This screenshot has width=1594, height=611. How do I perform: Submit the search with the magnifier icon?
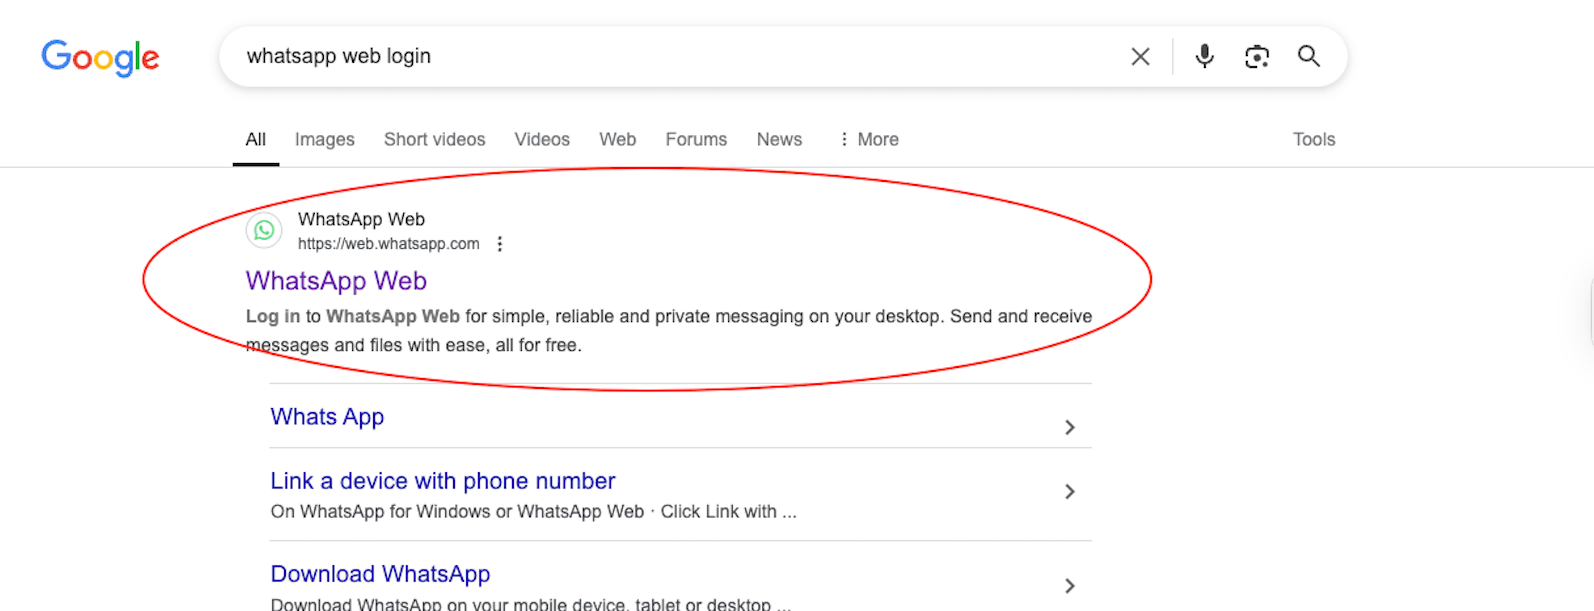(1309, 56)
